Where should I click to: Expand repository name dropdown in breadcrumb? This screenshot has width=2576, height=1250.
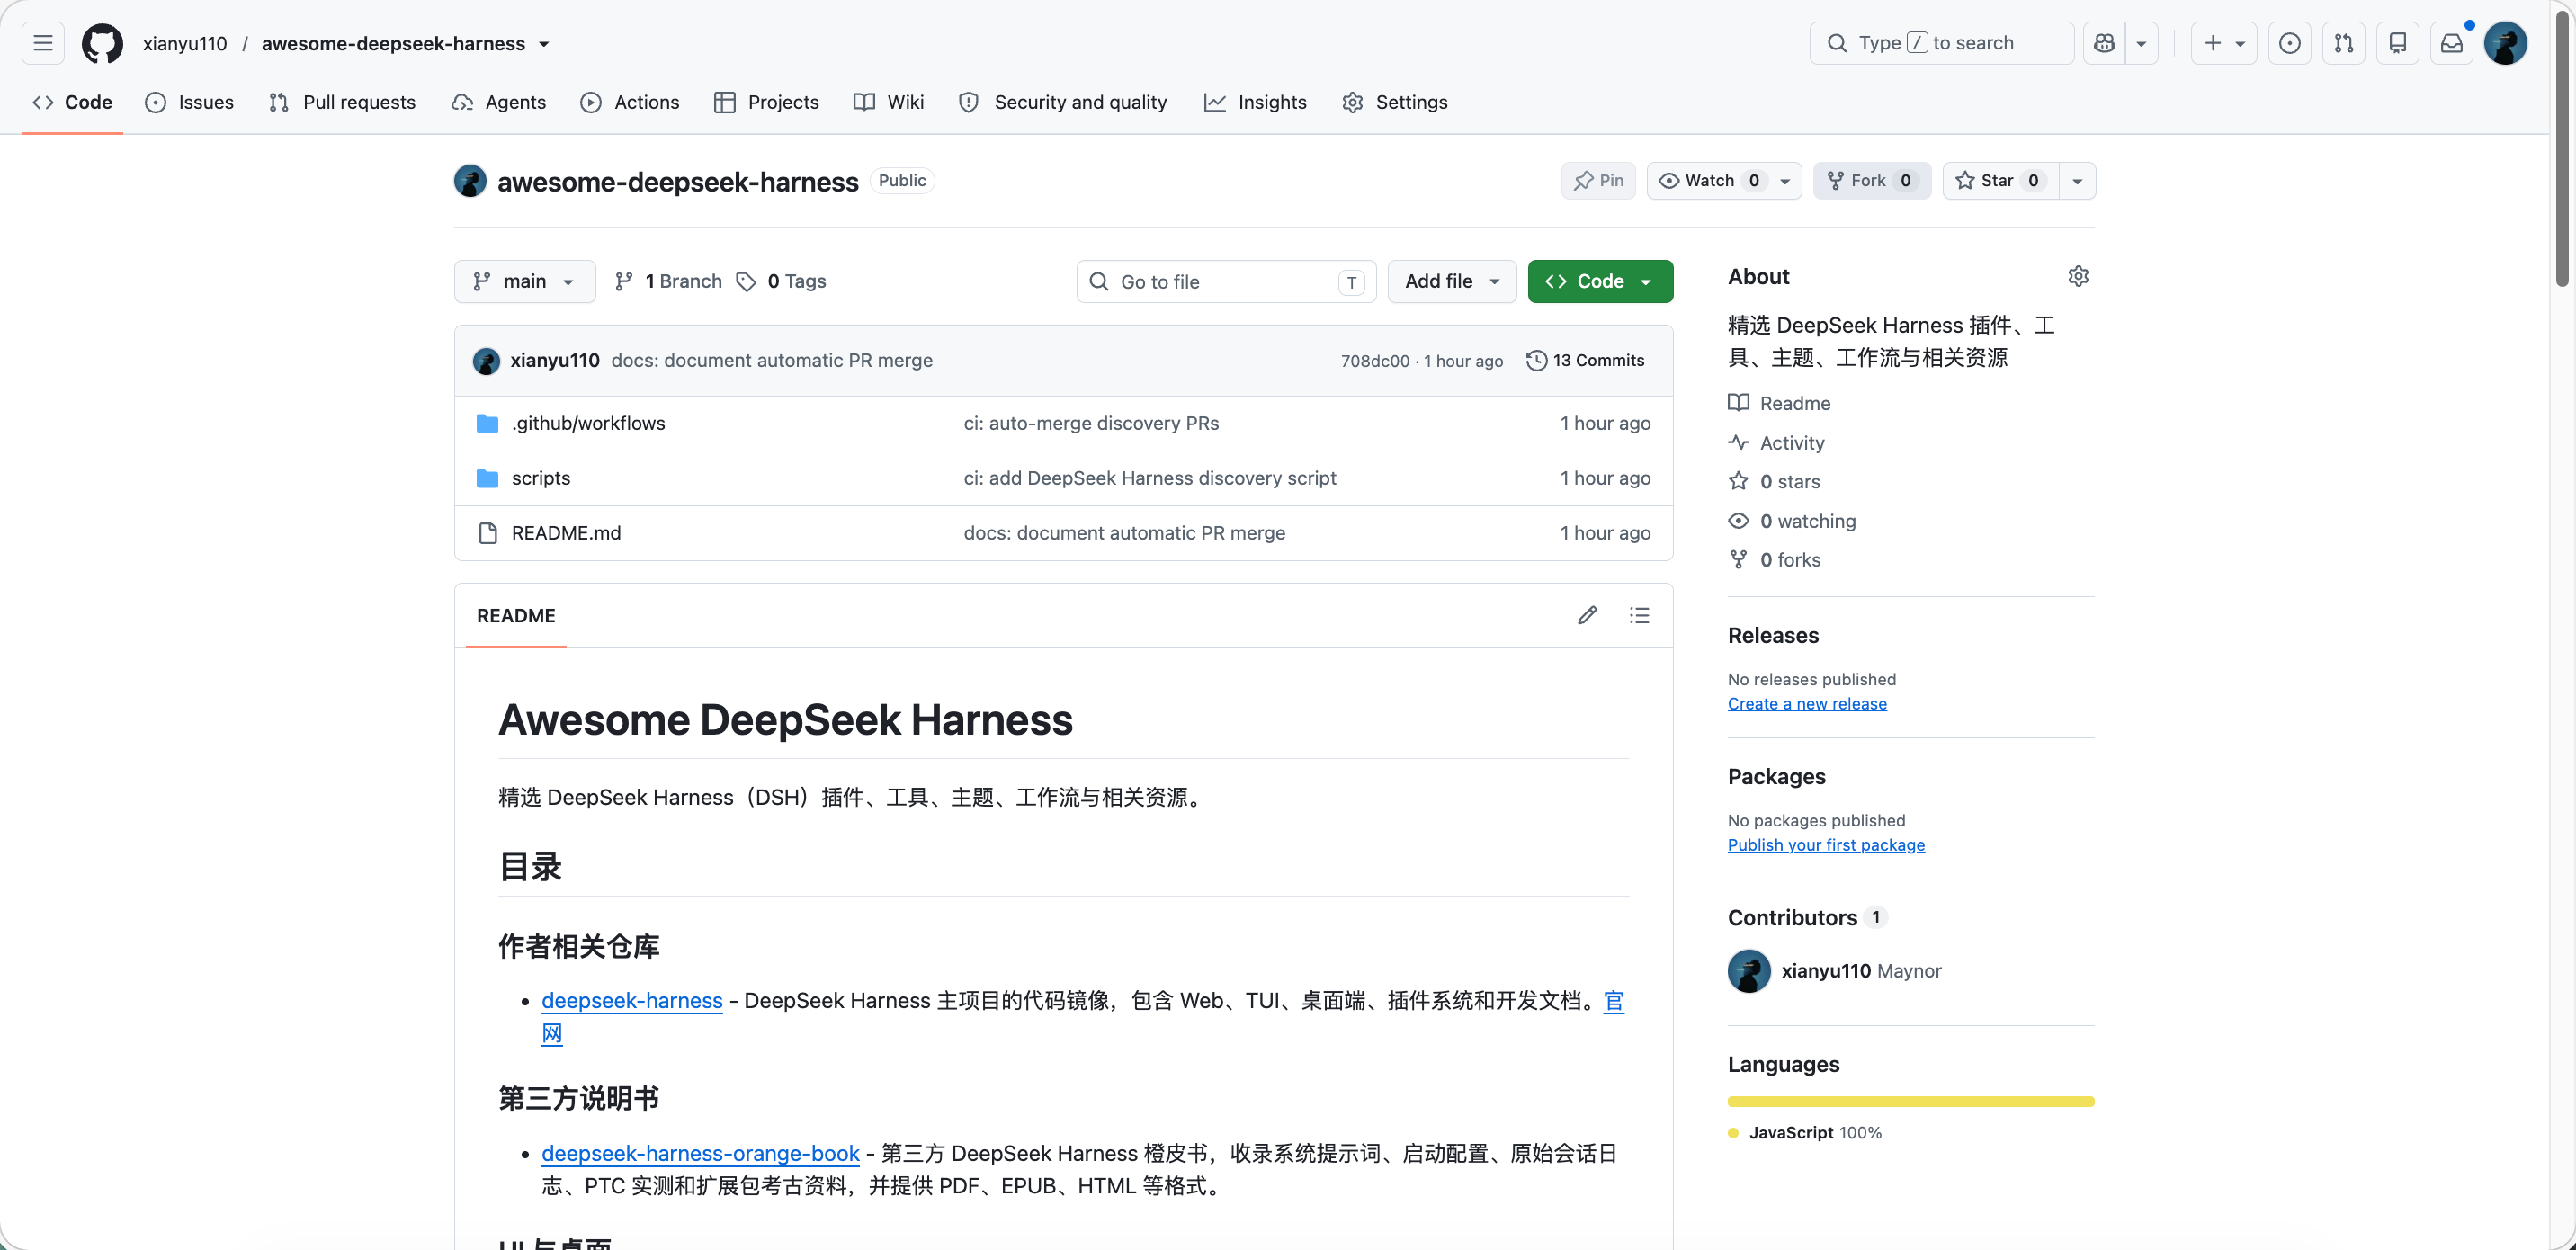544,44
